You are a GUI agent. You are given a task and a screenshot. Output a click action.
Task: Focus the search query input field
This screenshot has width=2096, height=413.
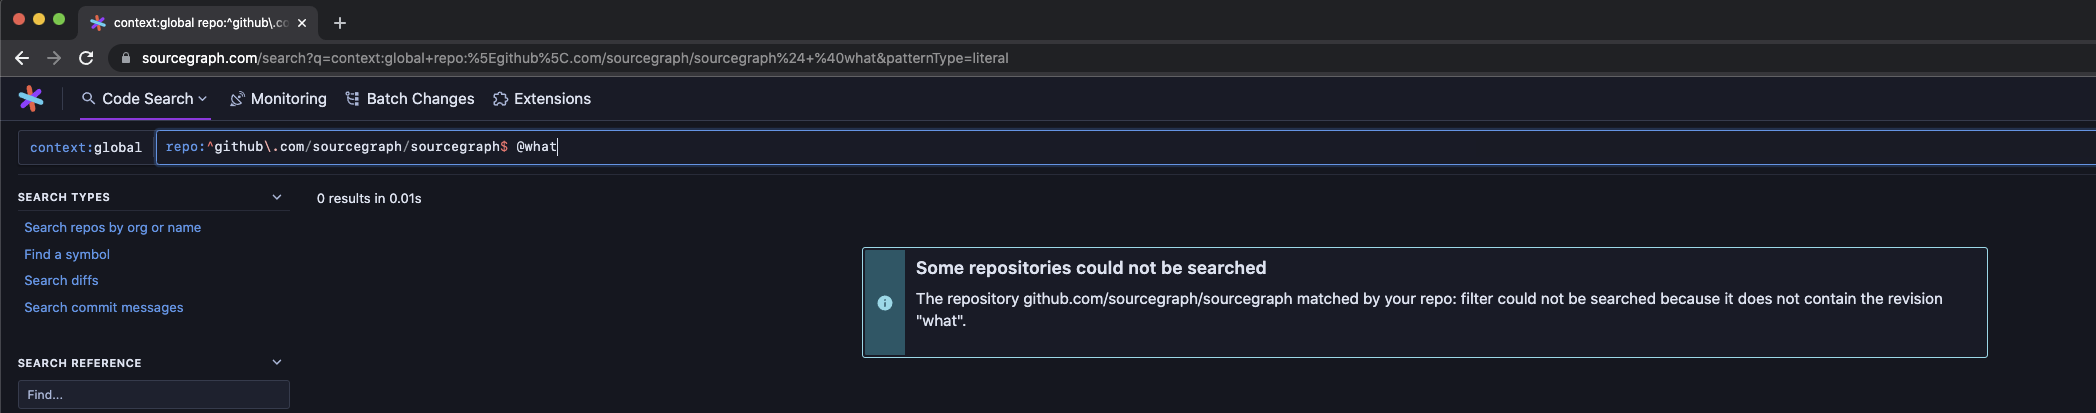coord(1125,147)
